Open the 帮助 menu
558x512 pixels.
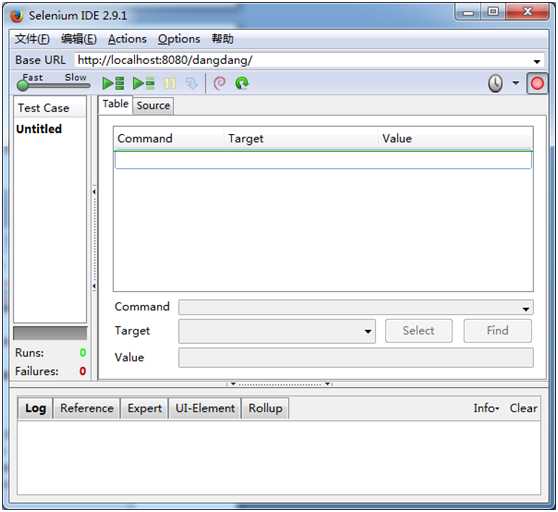[x=223, y=38]
